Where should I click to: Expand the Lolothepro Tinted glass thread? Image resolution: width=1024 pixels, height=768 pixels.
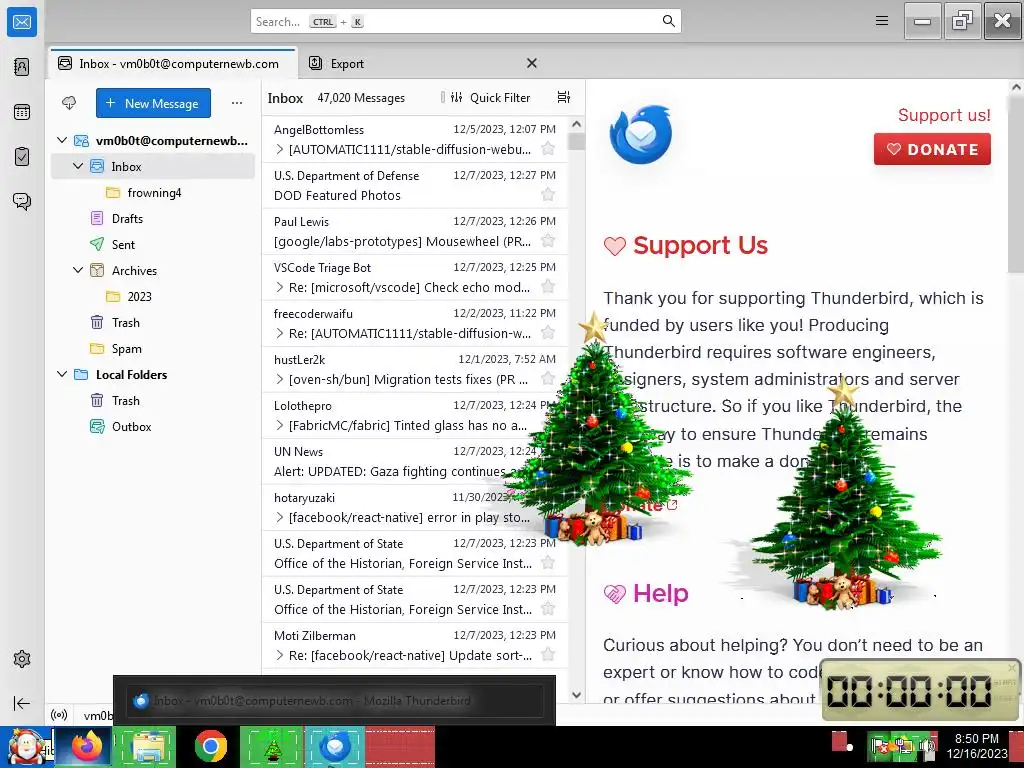point(280,425)
